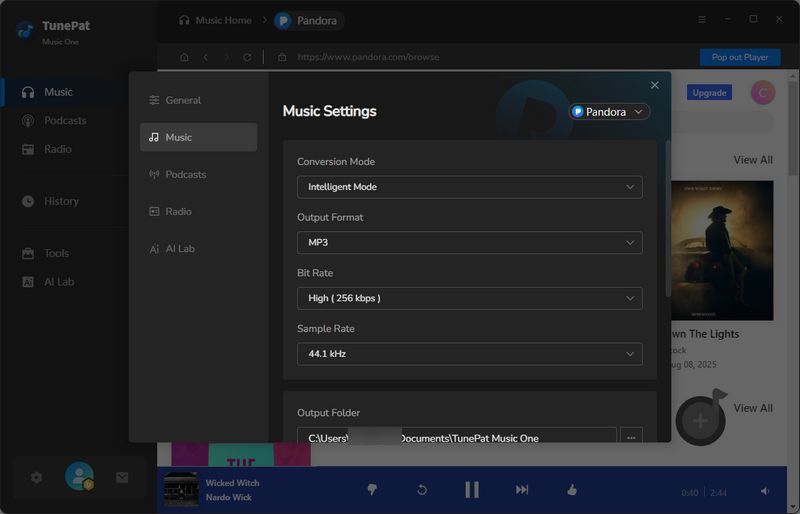The width and height of the screenshot is (800, 514).
Task: Open the Pandora service selector dropdown
Action: tap(609, 112)
